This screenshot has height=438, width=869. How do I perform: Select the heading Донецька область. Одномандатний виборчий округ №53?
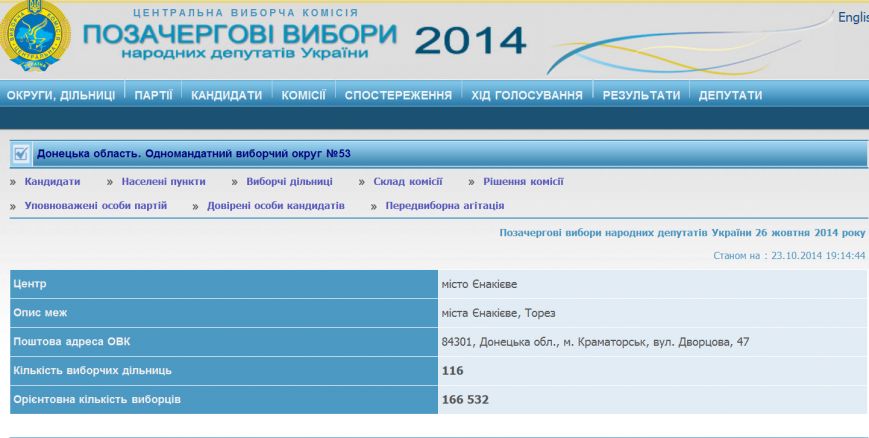(193, 154)
